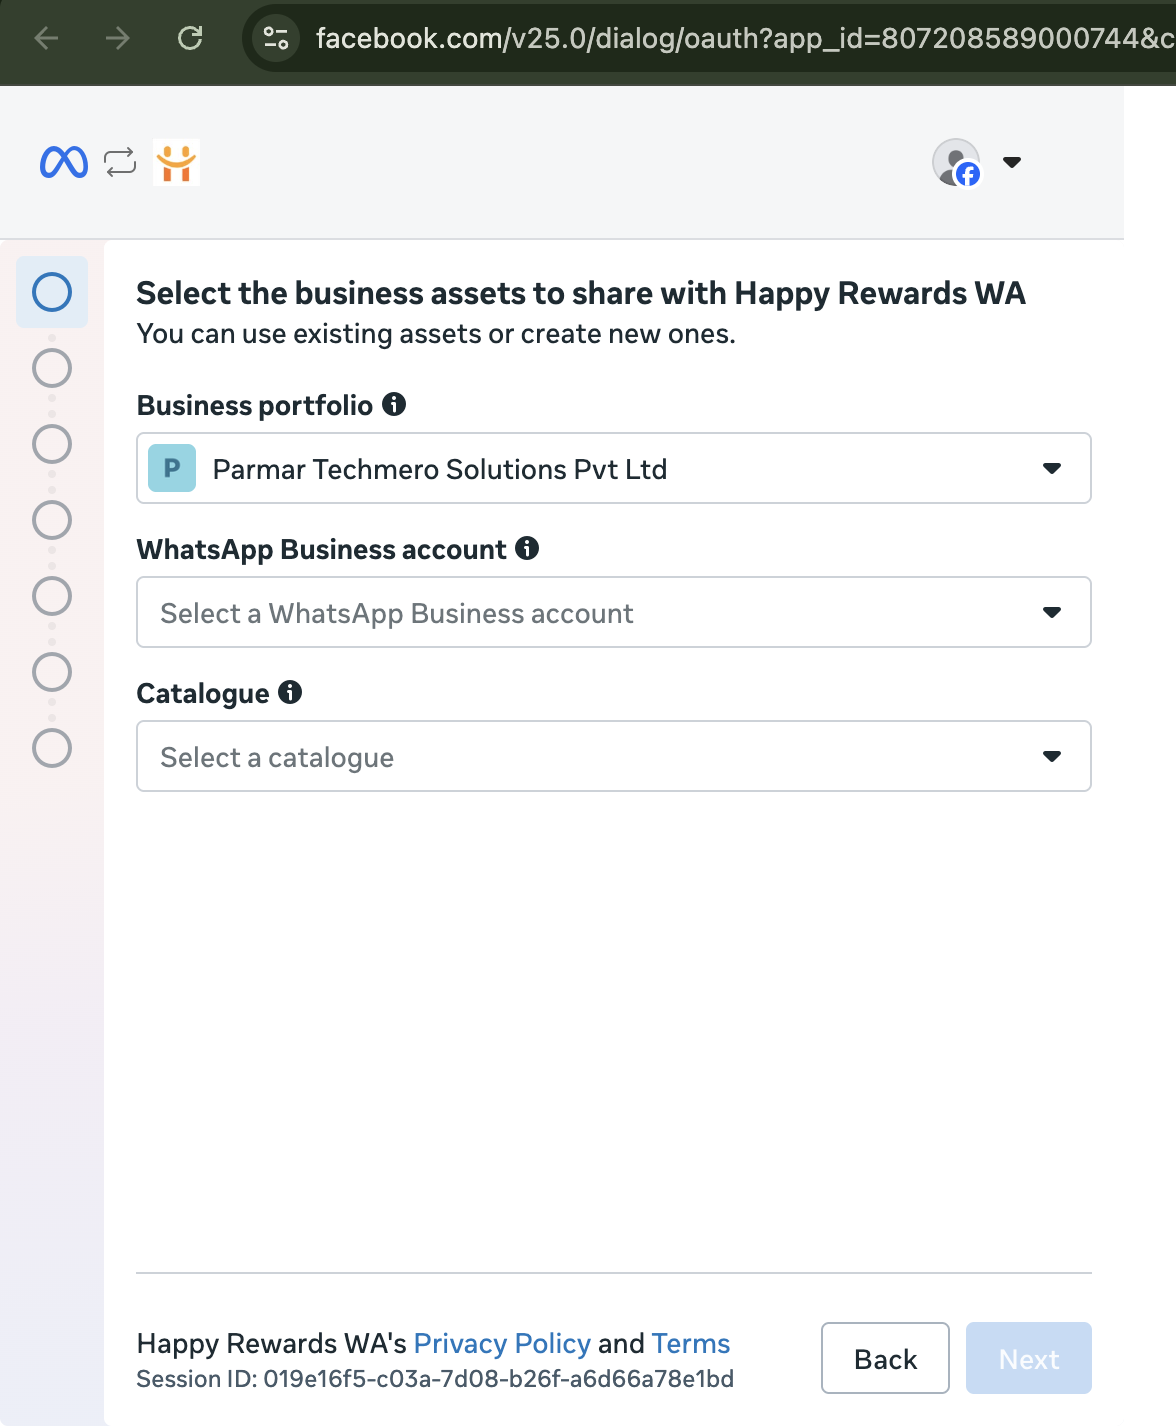Viewport: 1176px width, 1428px height.
Task: Click the blue P portfolio avatar
Action: coord(172,468)
